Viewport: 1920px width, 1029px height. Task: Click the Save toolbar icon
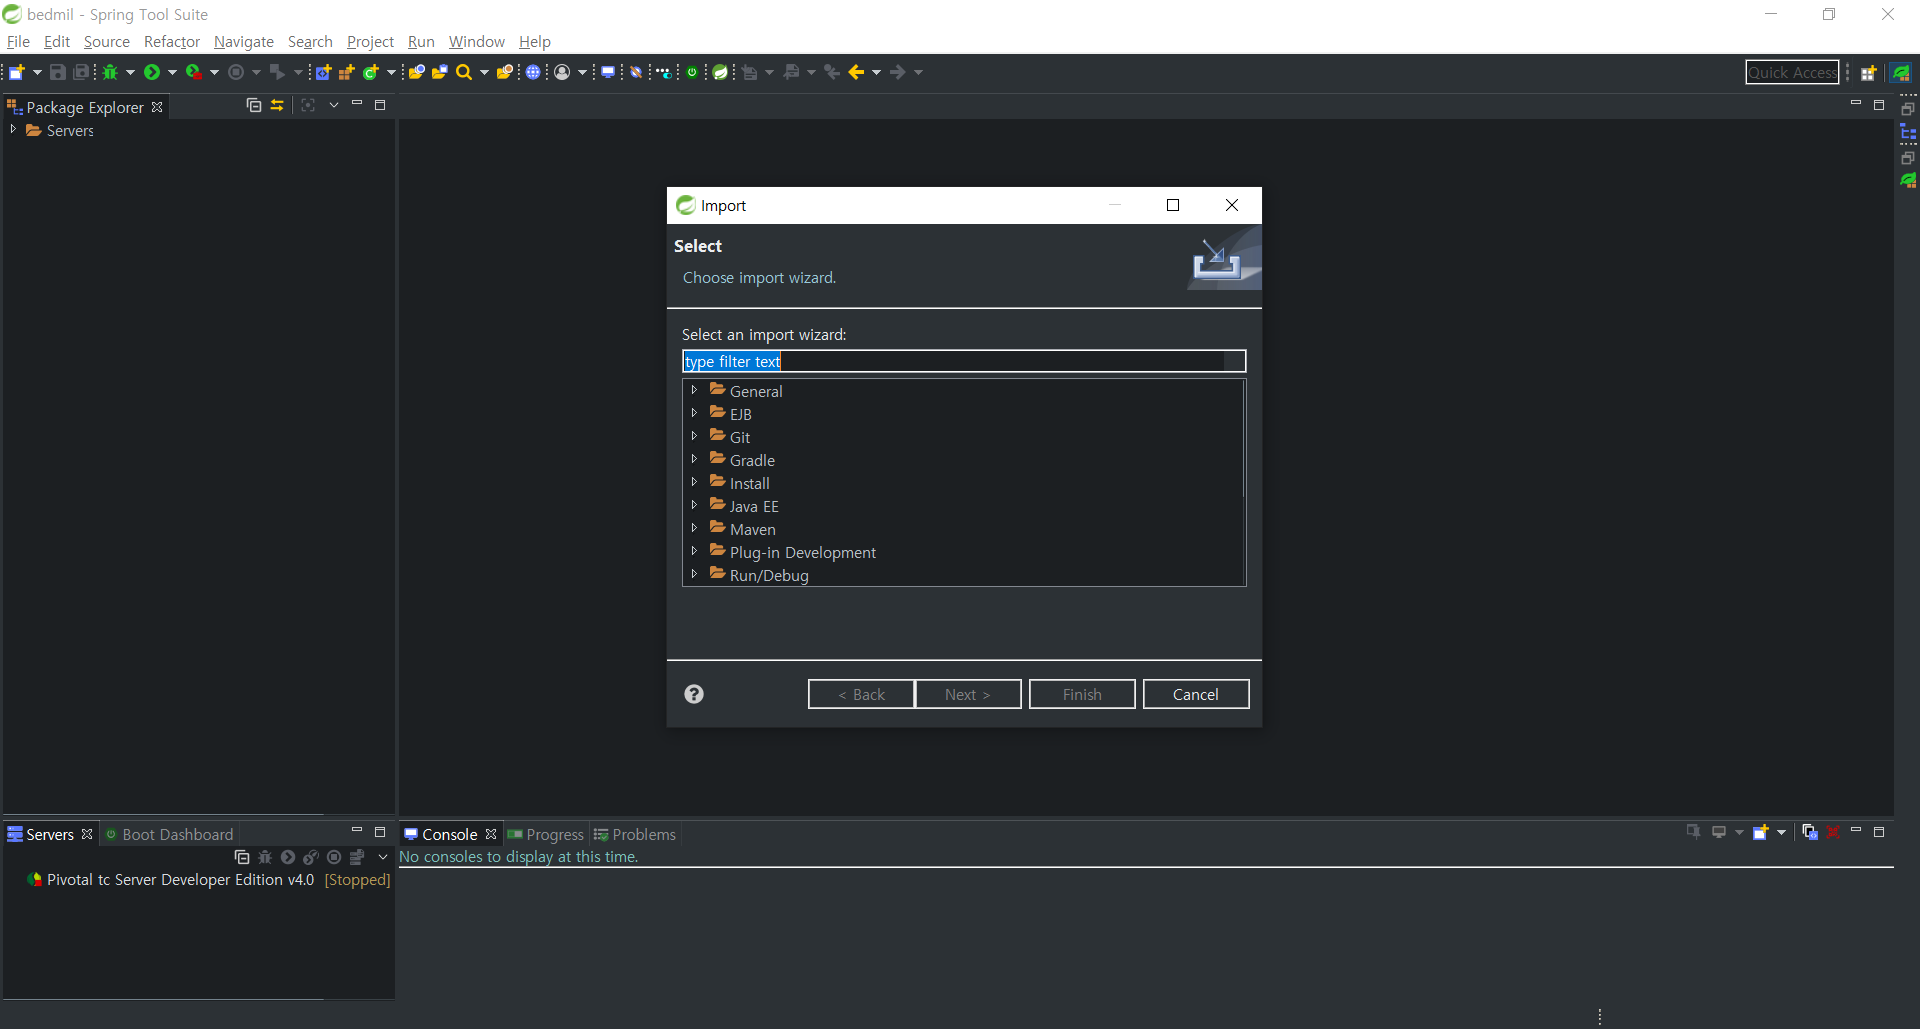[58, 72]
